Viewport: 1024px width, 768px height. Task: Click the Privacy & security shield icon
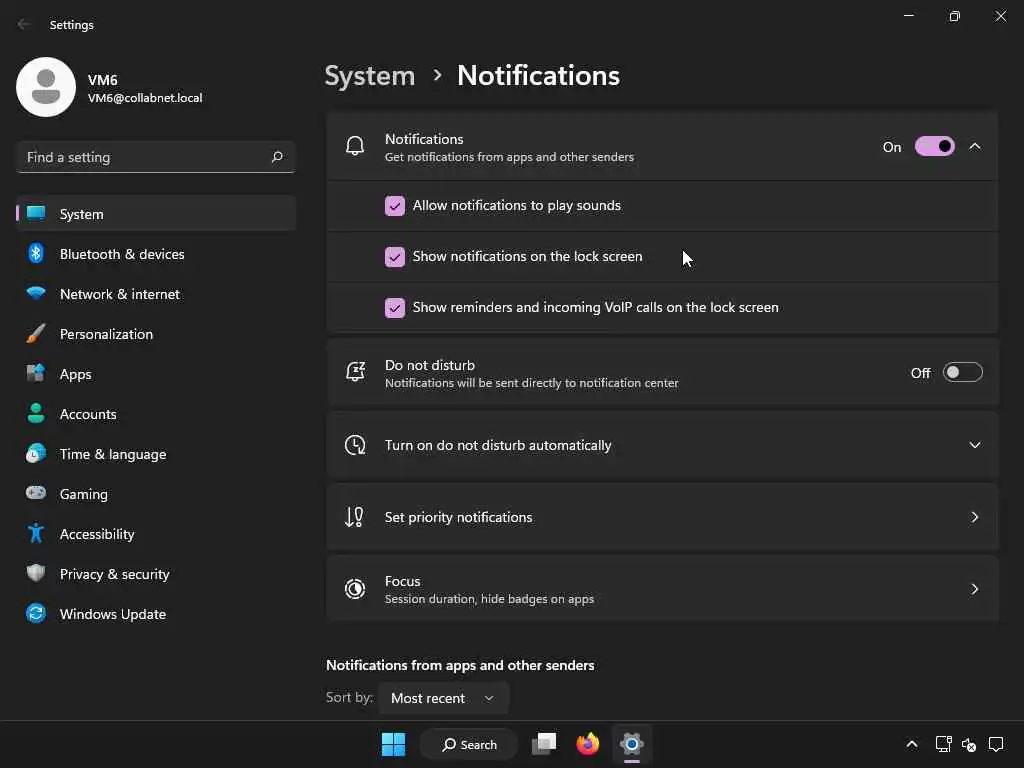pyautogui.click(x=36, y=574)
